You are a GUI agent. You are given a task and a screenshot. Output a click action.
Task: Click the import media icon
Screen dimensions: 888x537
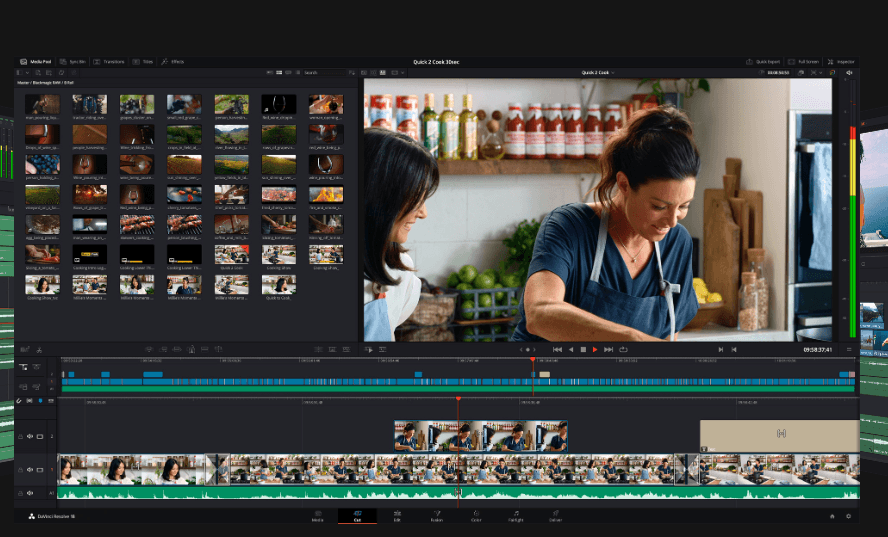tap(38, 73)
